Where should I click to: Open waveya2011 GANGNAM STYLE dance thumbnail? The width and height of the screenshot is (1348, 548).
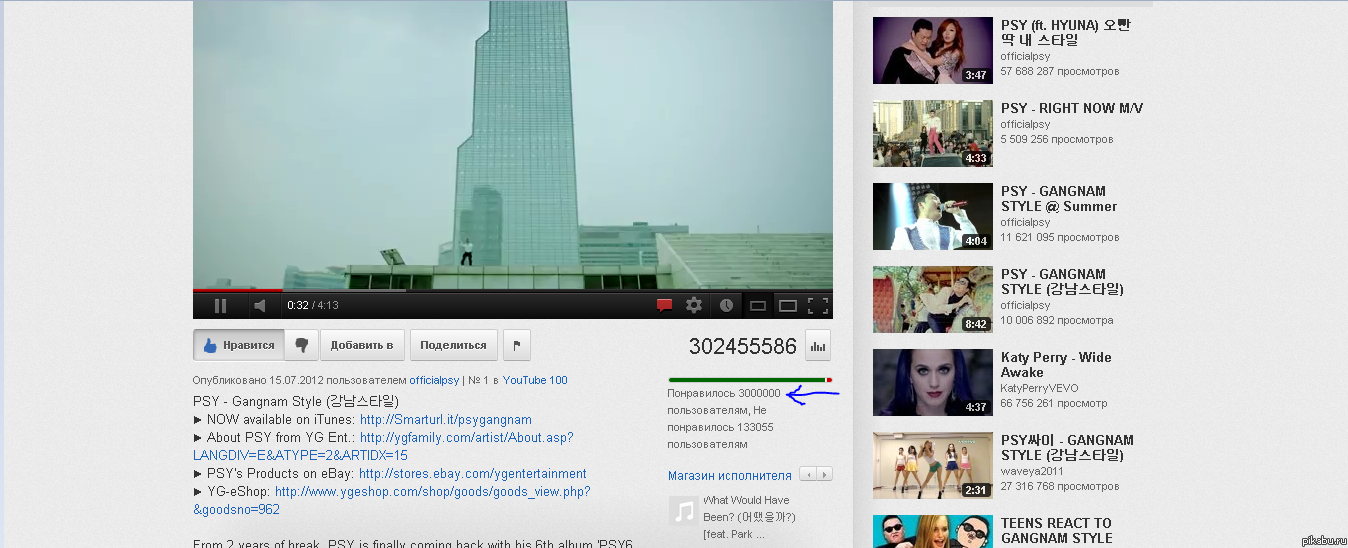click(x=933, y=465)
